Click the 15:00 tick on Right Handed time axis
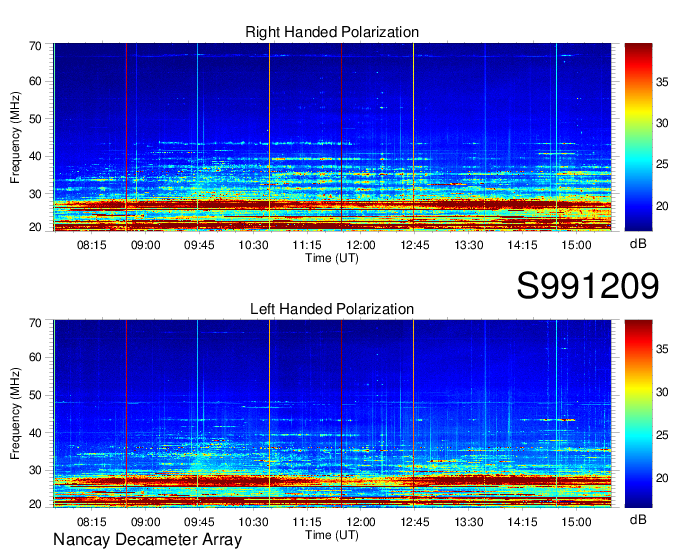The width and height of the screenshot is (680, 552). point(576,245)
